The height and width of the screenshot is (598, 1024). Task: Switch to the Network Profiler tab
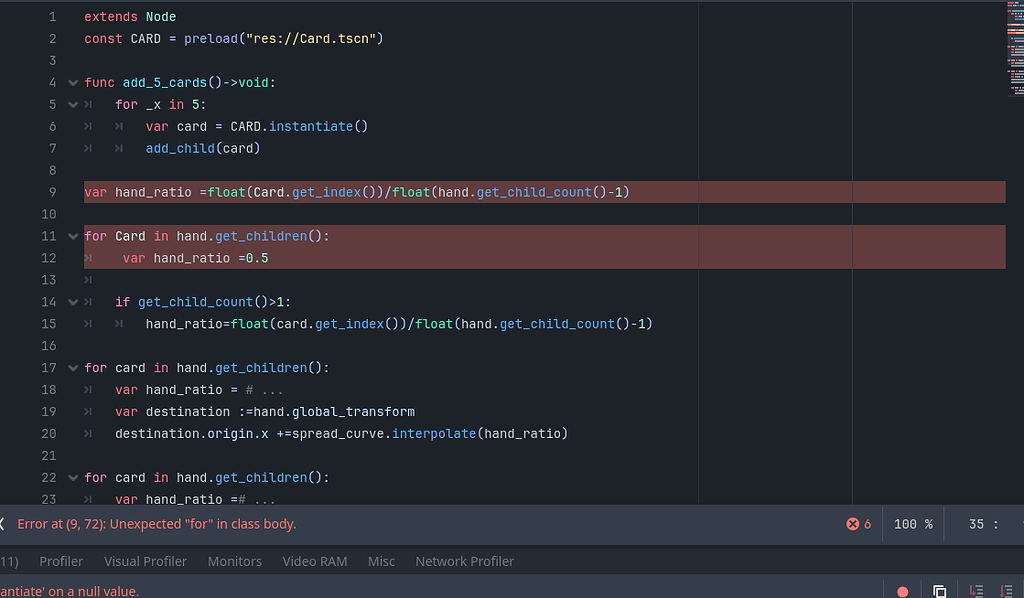pyautogui.click(x=464, y=561)
